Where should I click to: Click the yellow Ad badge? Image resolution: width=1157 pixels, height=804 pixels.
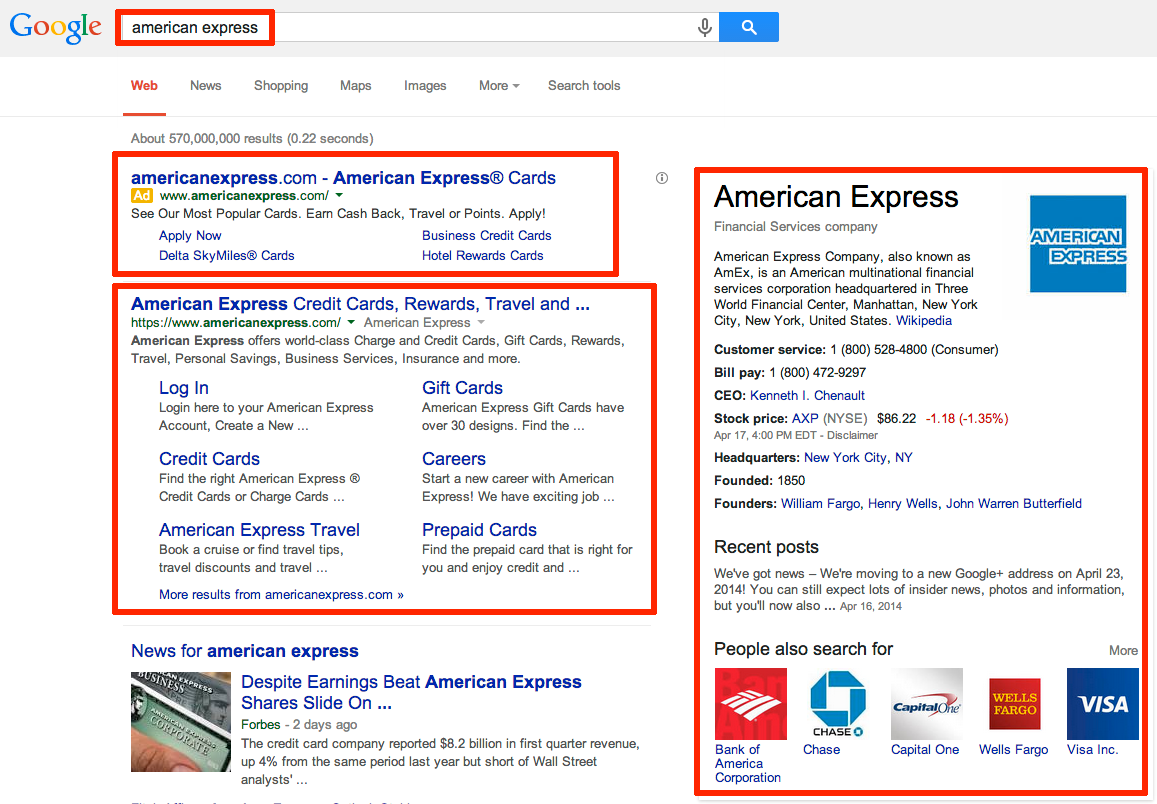pyautogui.click(x=142, y=195)
